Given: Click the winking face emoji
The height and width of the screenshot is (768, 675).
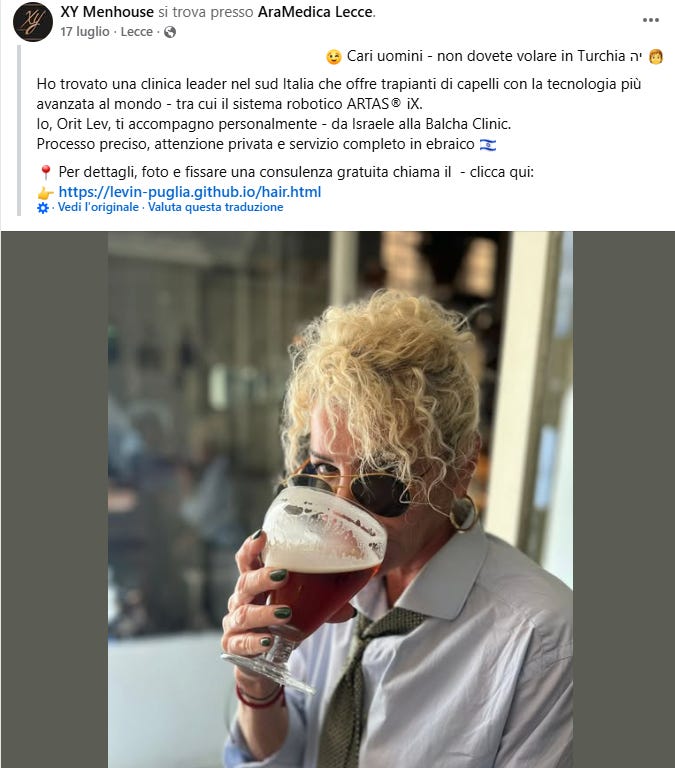Looking at the screenshot, I should (x=334, y=57).
